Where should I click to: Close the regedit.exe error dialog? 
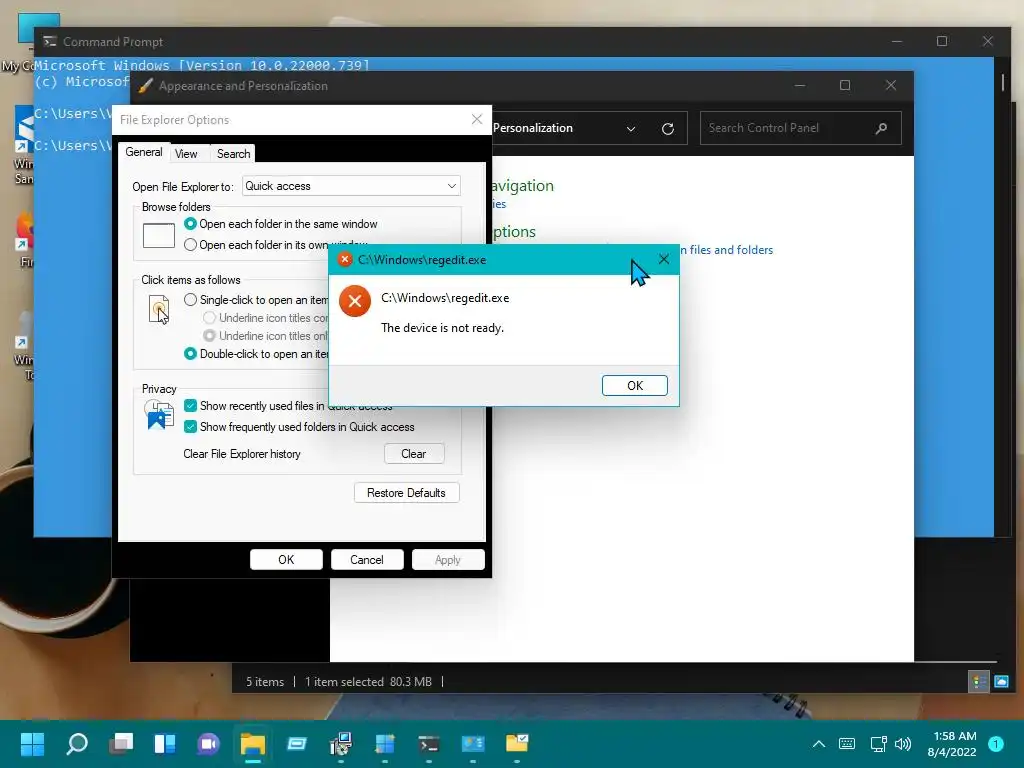[x=664, y=259]
